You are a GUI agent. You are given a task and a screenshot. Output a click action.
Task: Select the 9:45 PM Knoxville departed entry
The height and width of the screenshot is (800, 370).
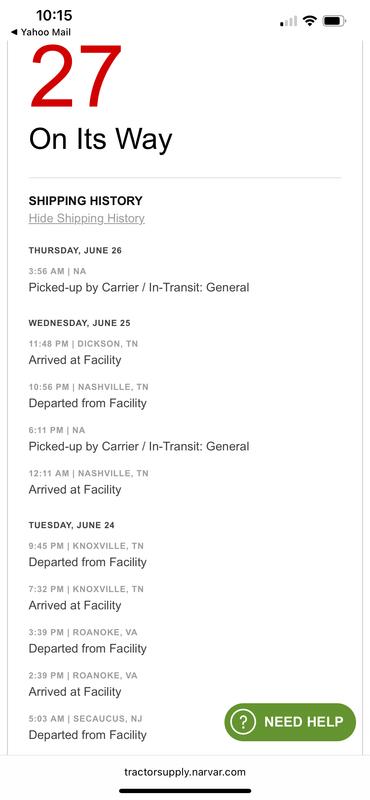pos(88,555)
